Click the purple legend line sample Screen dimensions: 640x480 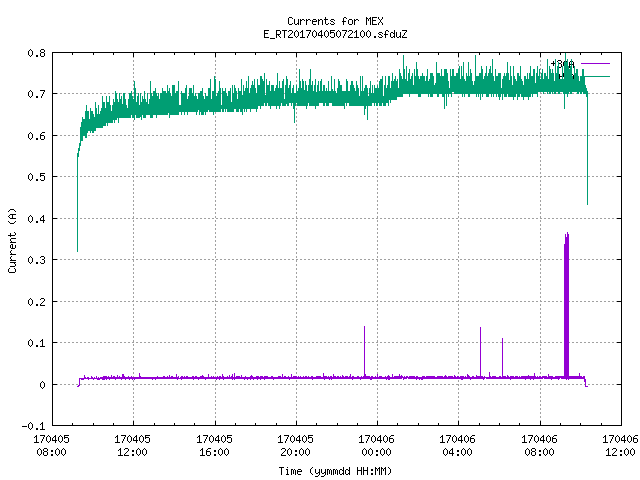(596, 64)
